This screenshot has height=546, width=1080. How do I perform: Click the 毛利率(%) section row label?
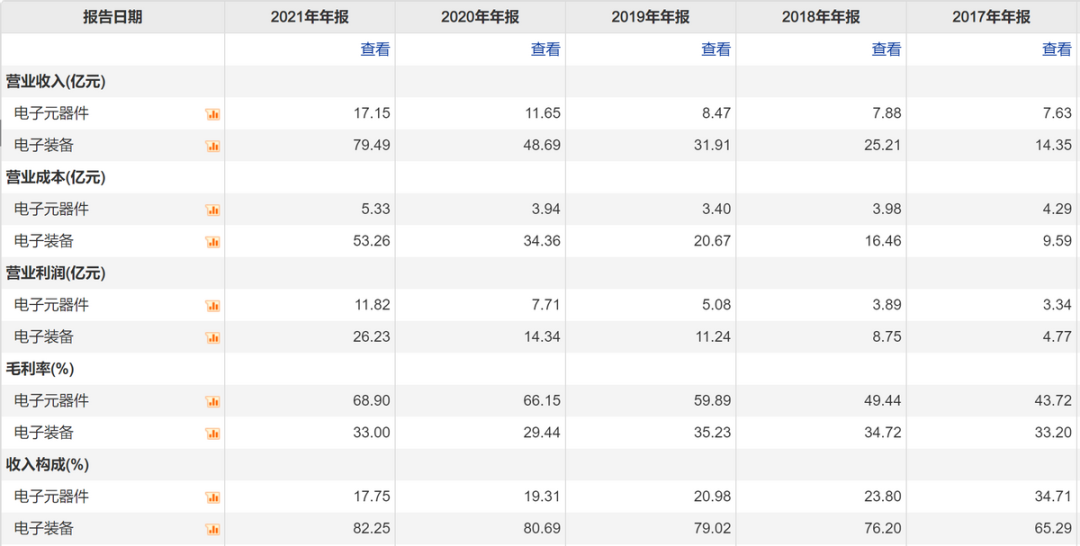(x=40, y=369)
